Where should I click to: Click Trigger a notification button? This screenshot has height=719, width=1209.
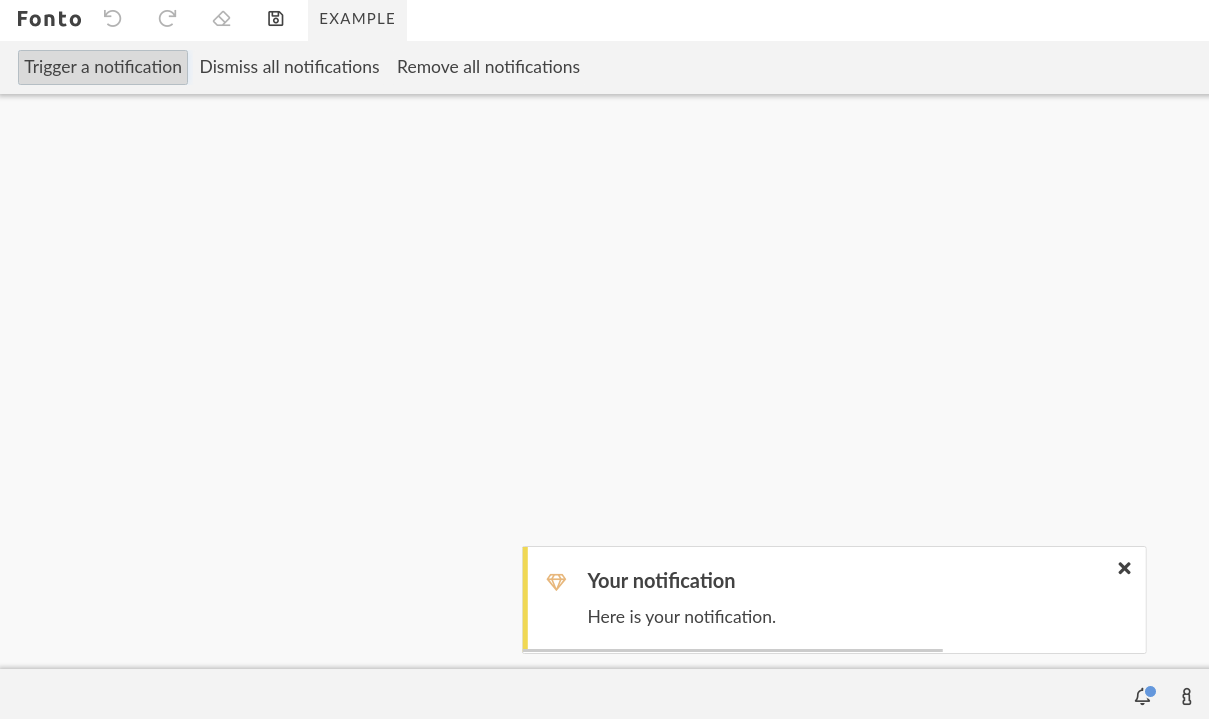[103, 67]
